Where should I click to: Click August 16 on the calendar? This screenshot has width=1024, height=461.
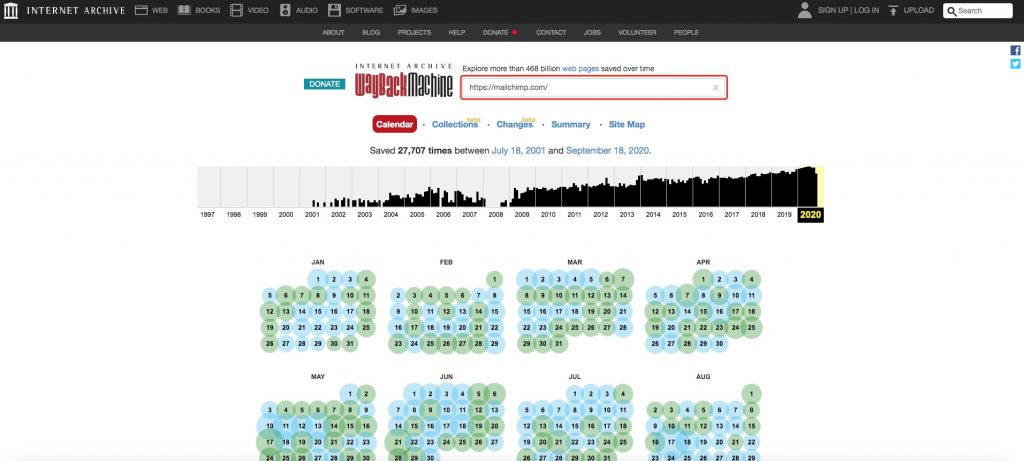655,442
